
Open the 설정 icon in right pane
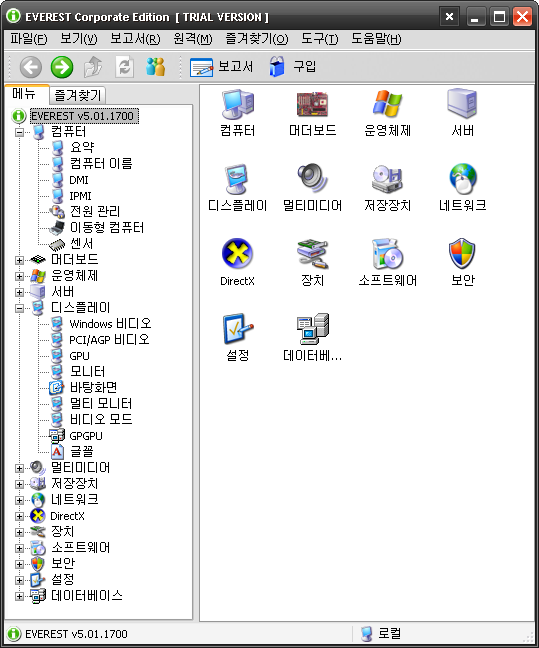(x=237, y=329)
